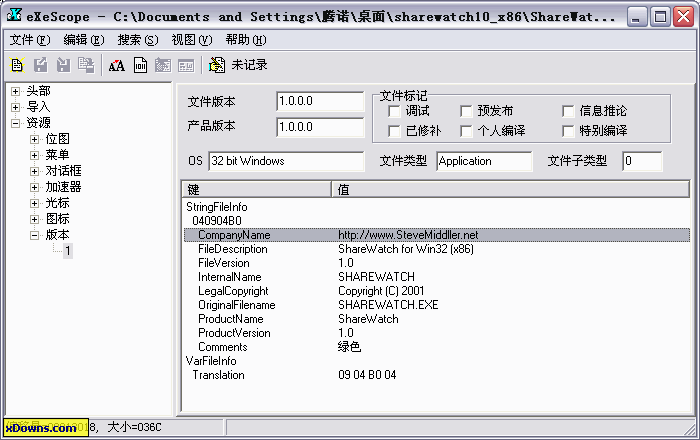The width and height of the screenshot is (700, 440).
Task: Click the 文件子类型 field showing 0
Action: pos(642,161)
